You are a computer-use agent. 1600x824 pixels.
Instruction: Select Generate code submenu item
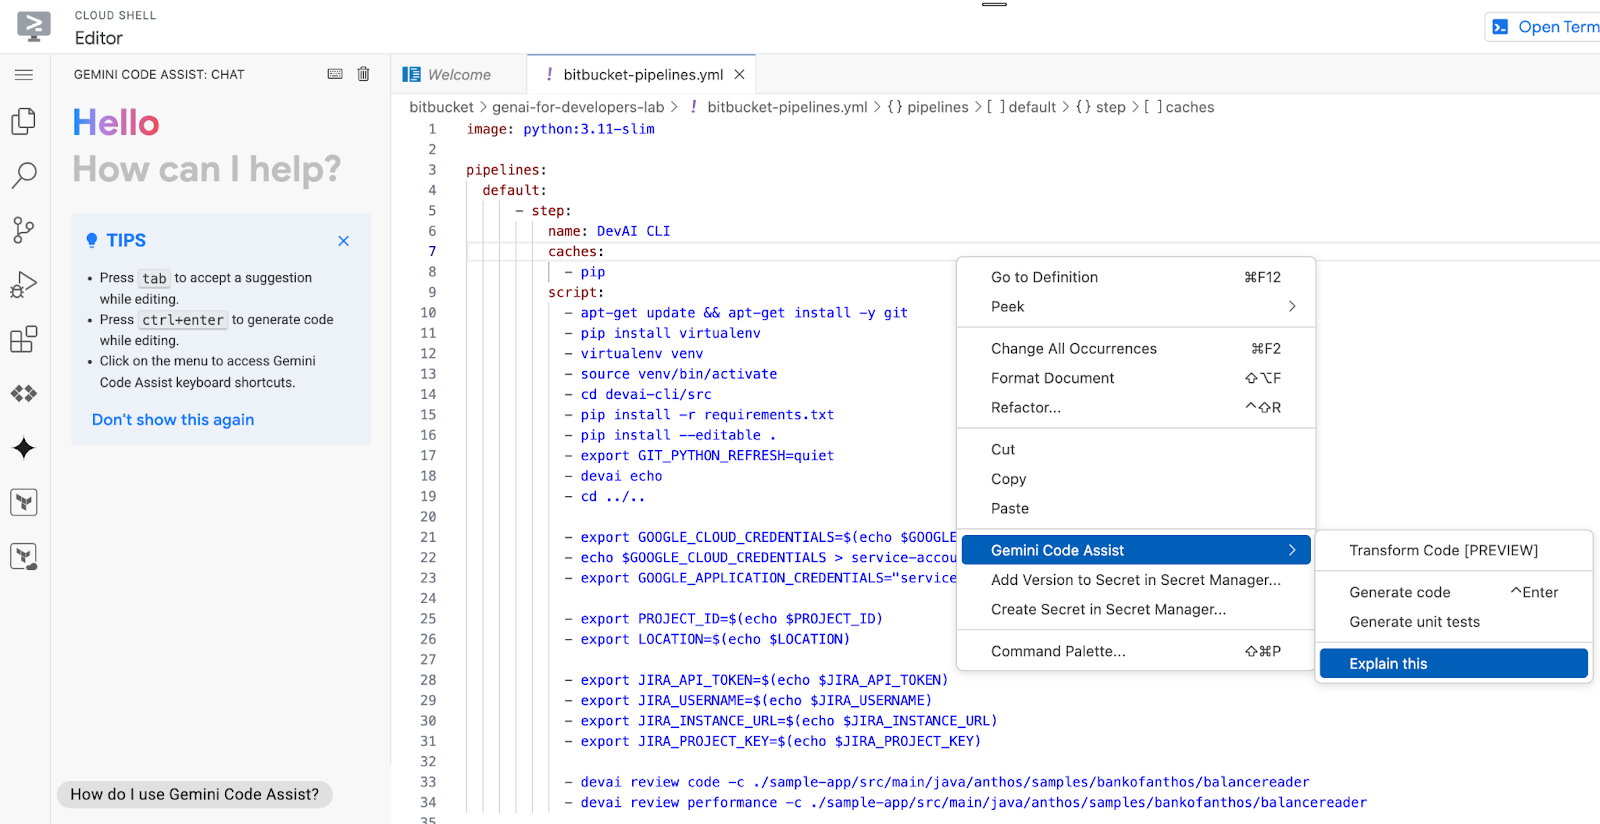[1454, 592]
